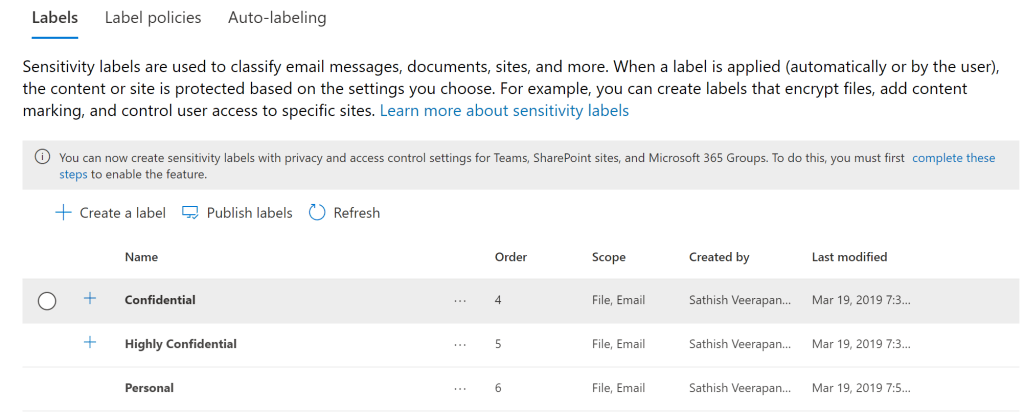1024x412 pixels.
Task: Select the Confidential row radio circle
Action: point(46,301)
